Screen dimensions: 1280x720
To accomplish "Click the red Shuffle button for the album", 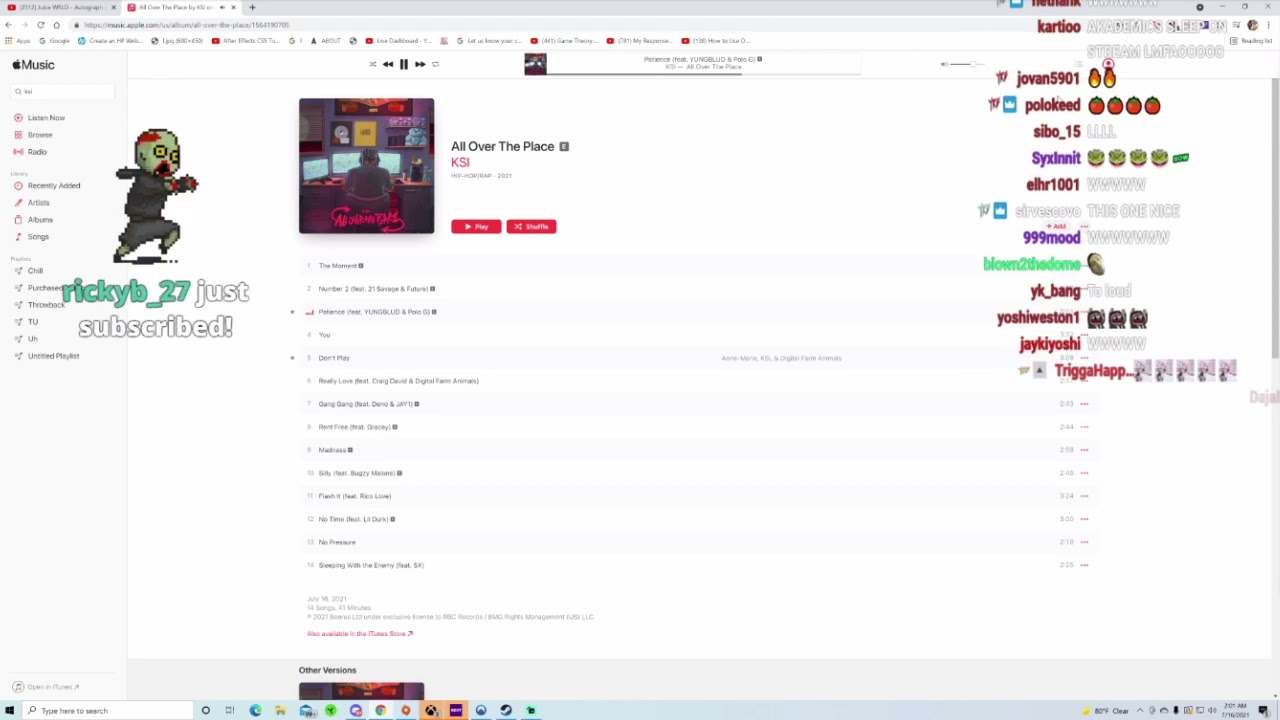I will [x=531, y=227].
